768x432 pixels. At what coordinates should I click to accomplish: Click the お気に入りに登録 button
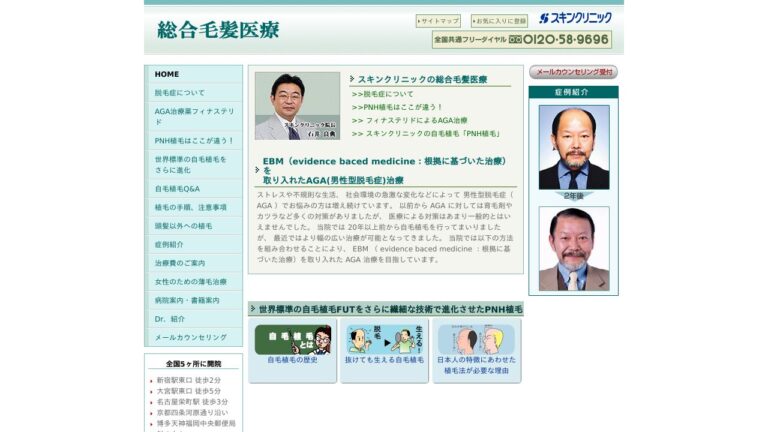point(499,20)
